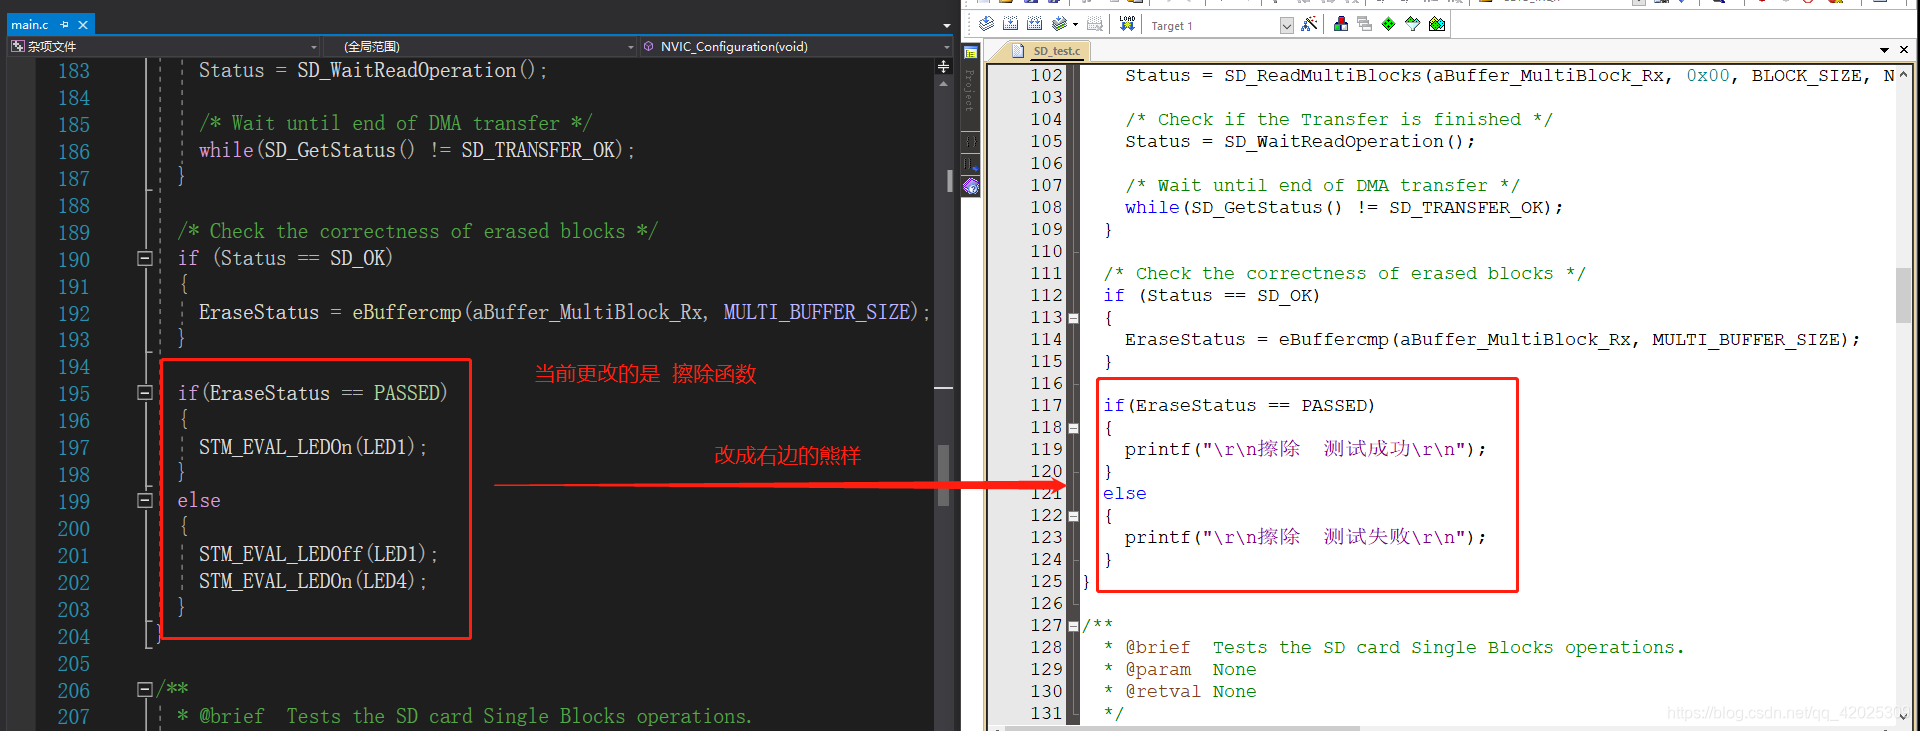Click Keil scrollbar down arrow
Viewport: 1920px width, 731px height.
tap(1903, 716)
